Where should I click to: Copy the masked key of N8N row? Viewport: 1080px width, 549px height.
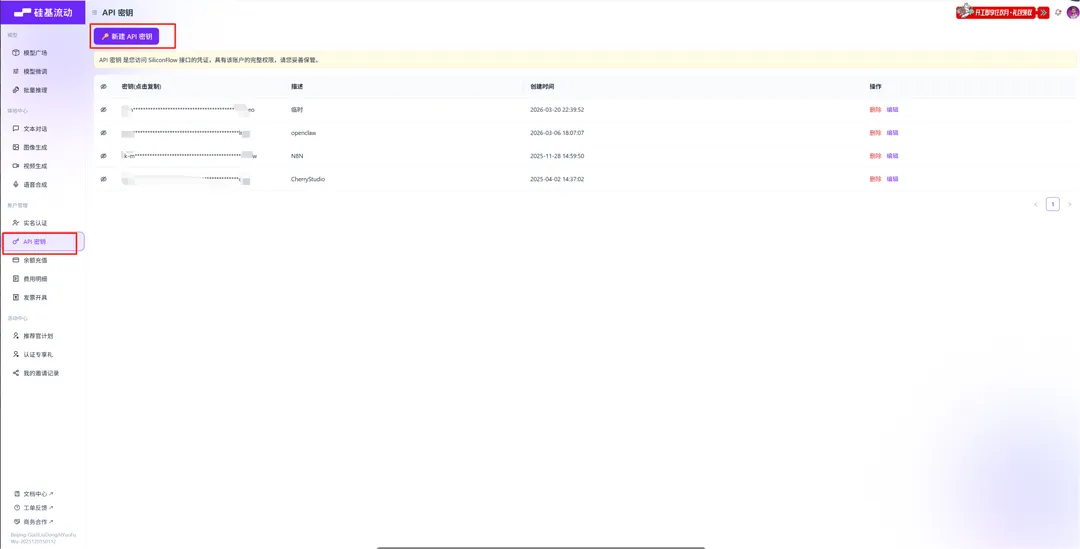tap(189, 156)
